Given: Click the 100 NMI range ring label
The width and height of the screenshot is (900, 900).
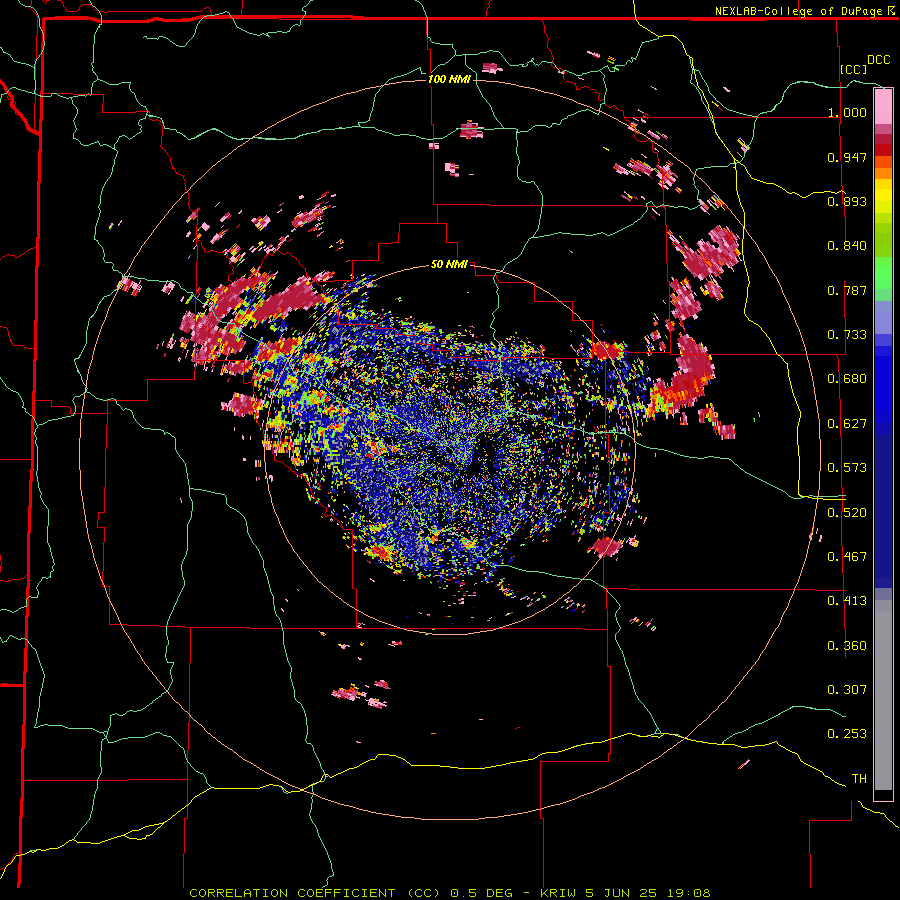Looking at the screenshot, I should tap(449, 79).
